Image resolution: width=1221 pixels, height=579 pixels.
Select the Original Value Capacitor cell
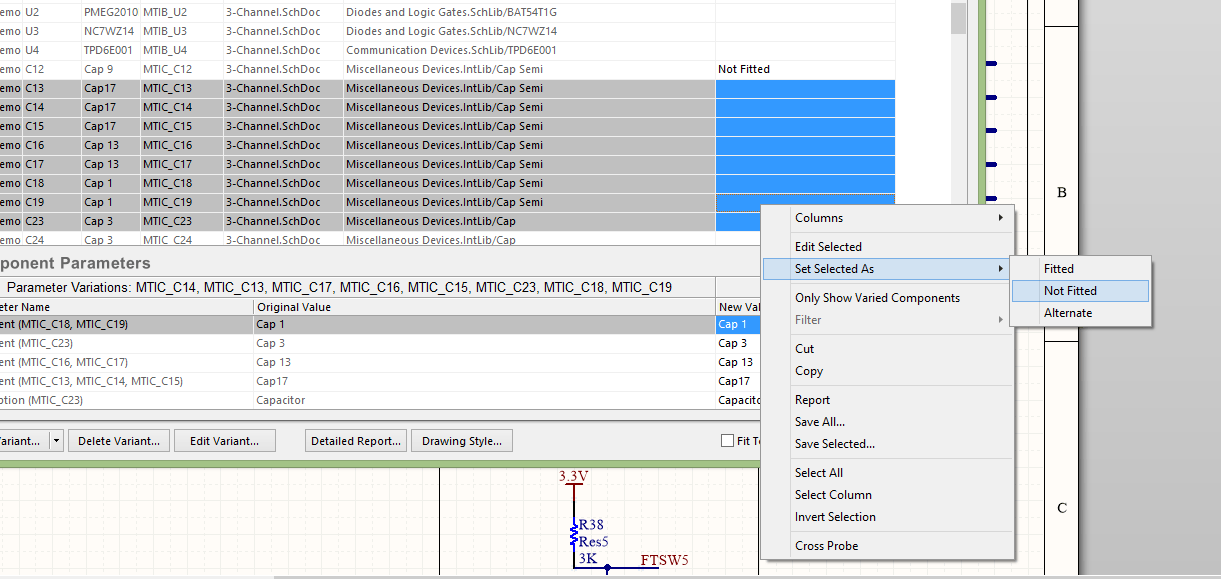pyautogui.click(x=484, y=401)
